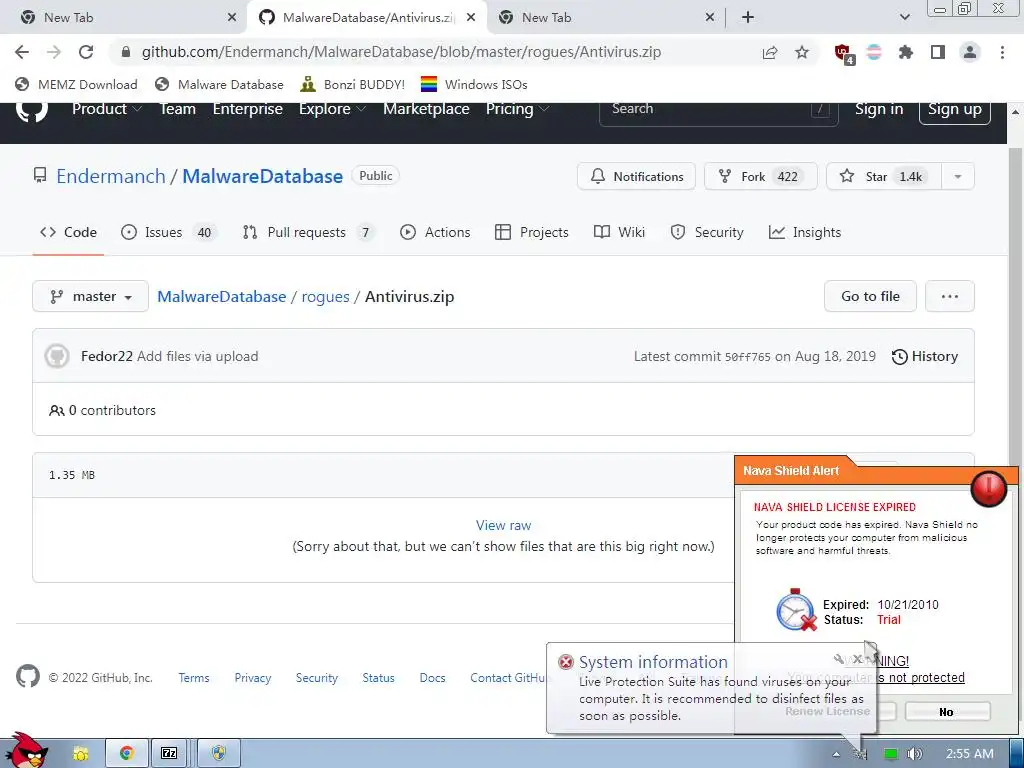This screenshot has height=768, width=1024.
Task: Click the Angry Birds start button
Action: click(25, 751)
